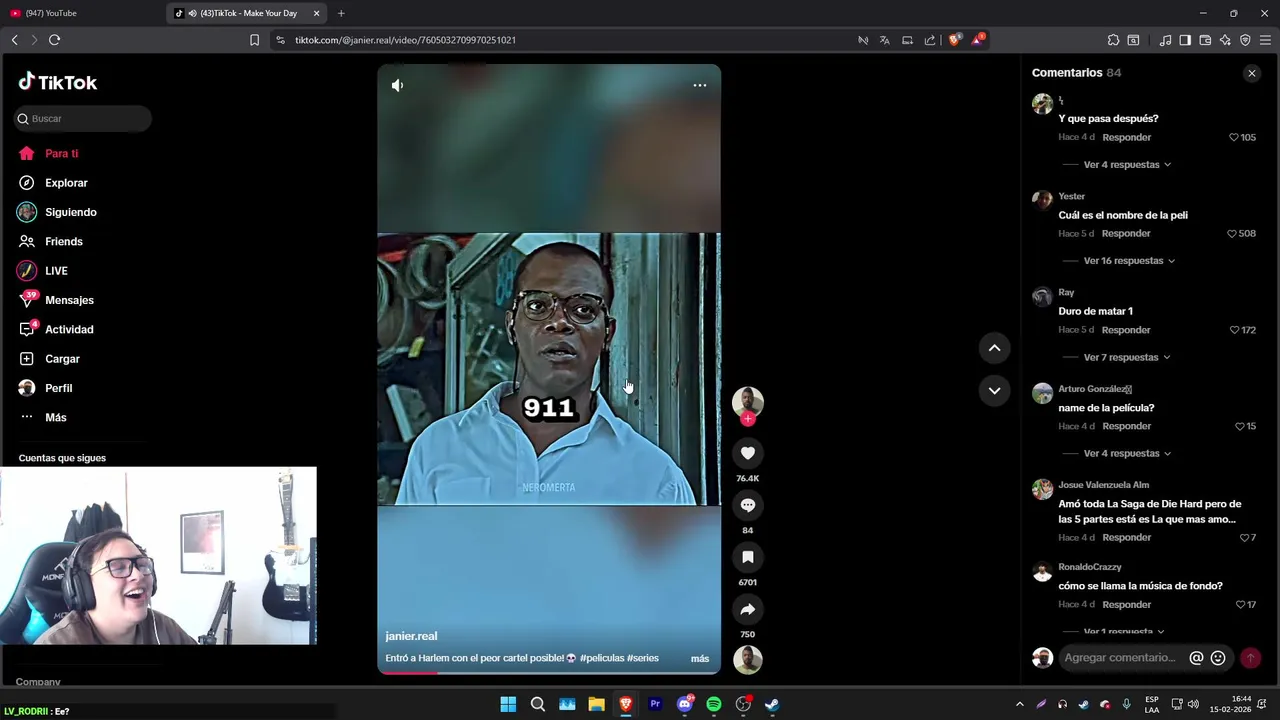Open RonaldoCrazzy's profile name link
Viewport: 1280px width, 720px height.
click(1090, 567)
